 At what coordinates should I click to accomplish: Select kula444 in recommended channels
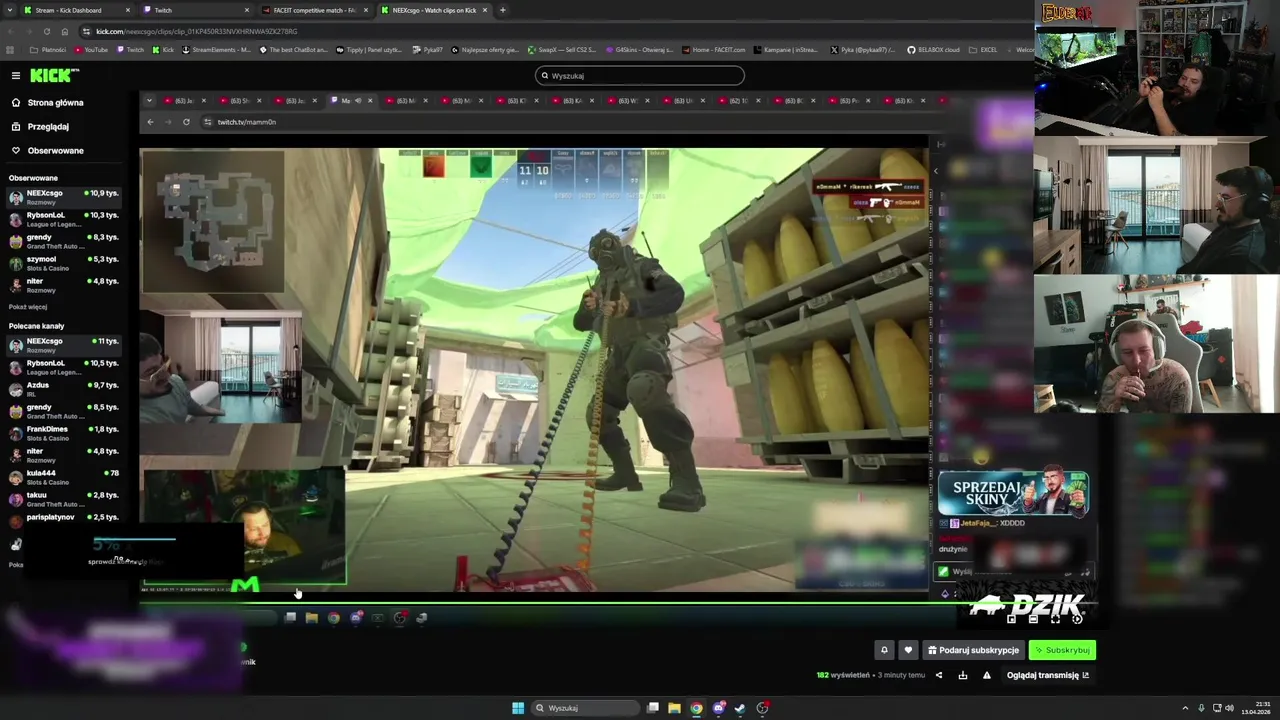tap(64, 477)
